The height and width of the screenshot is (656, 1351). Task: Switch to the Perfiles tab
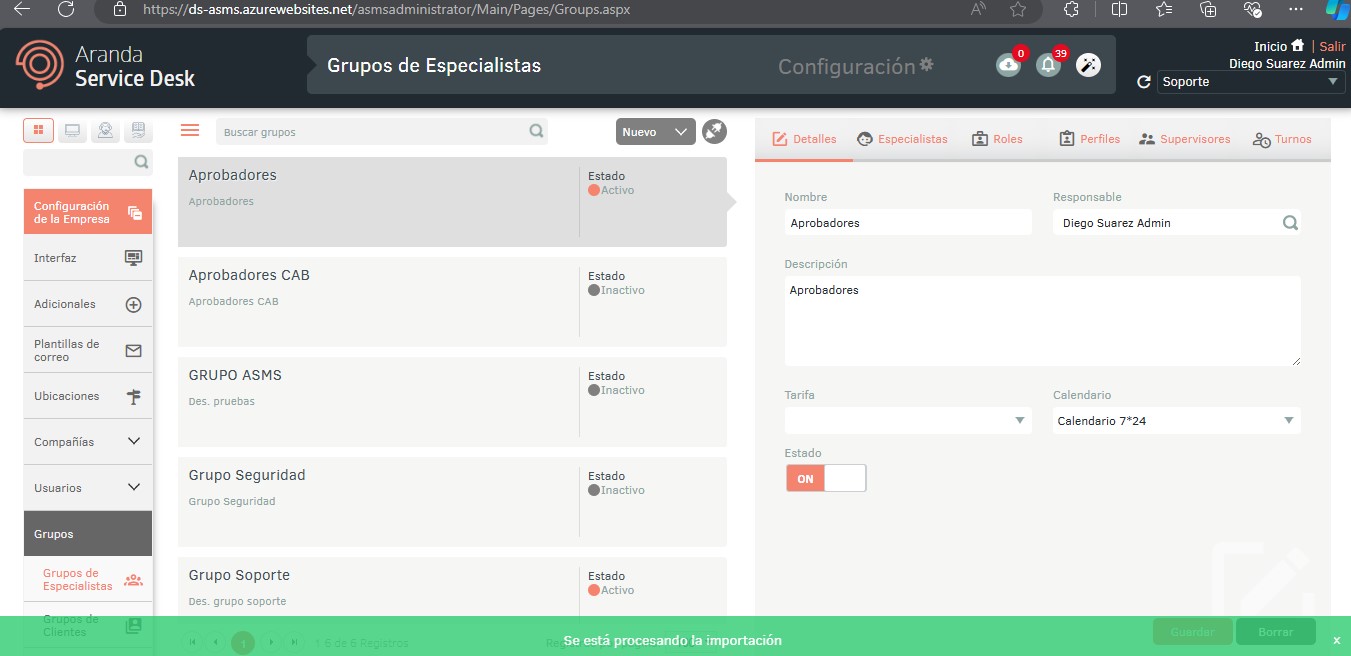click(1089, 139)
